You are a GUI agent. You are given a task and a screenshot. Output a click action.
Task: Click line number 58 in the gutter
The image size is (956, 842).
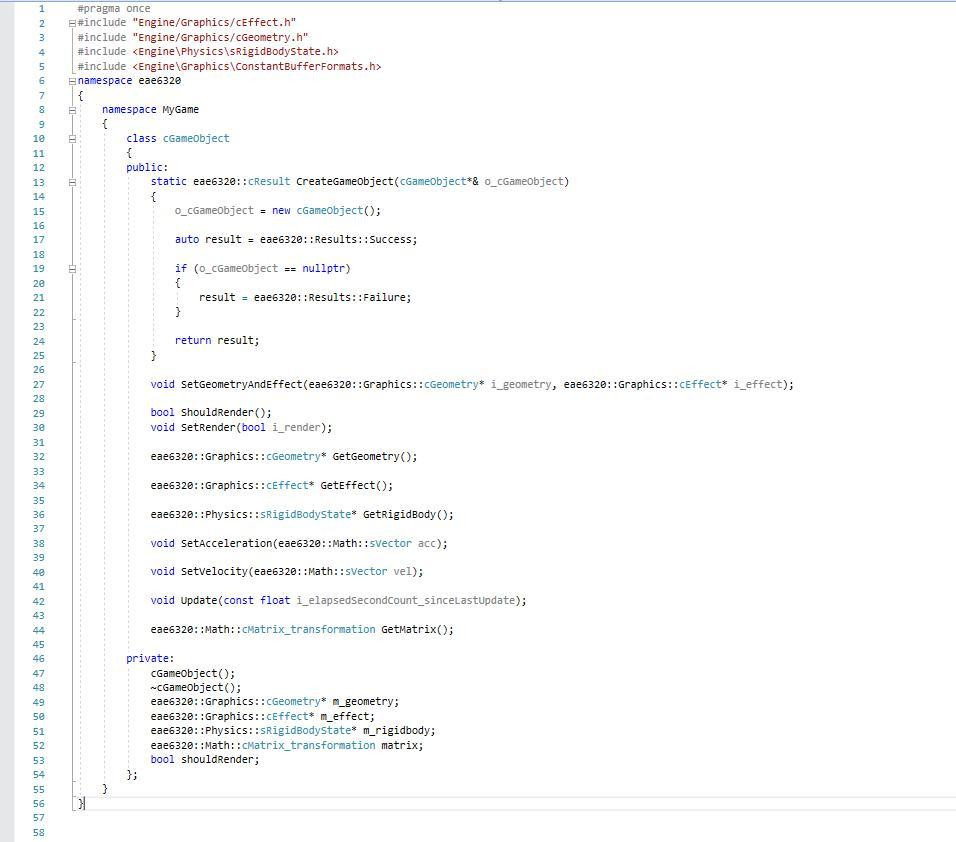coord(38,833)
